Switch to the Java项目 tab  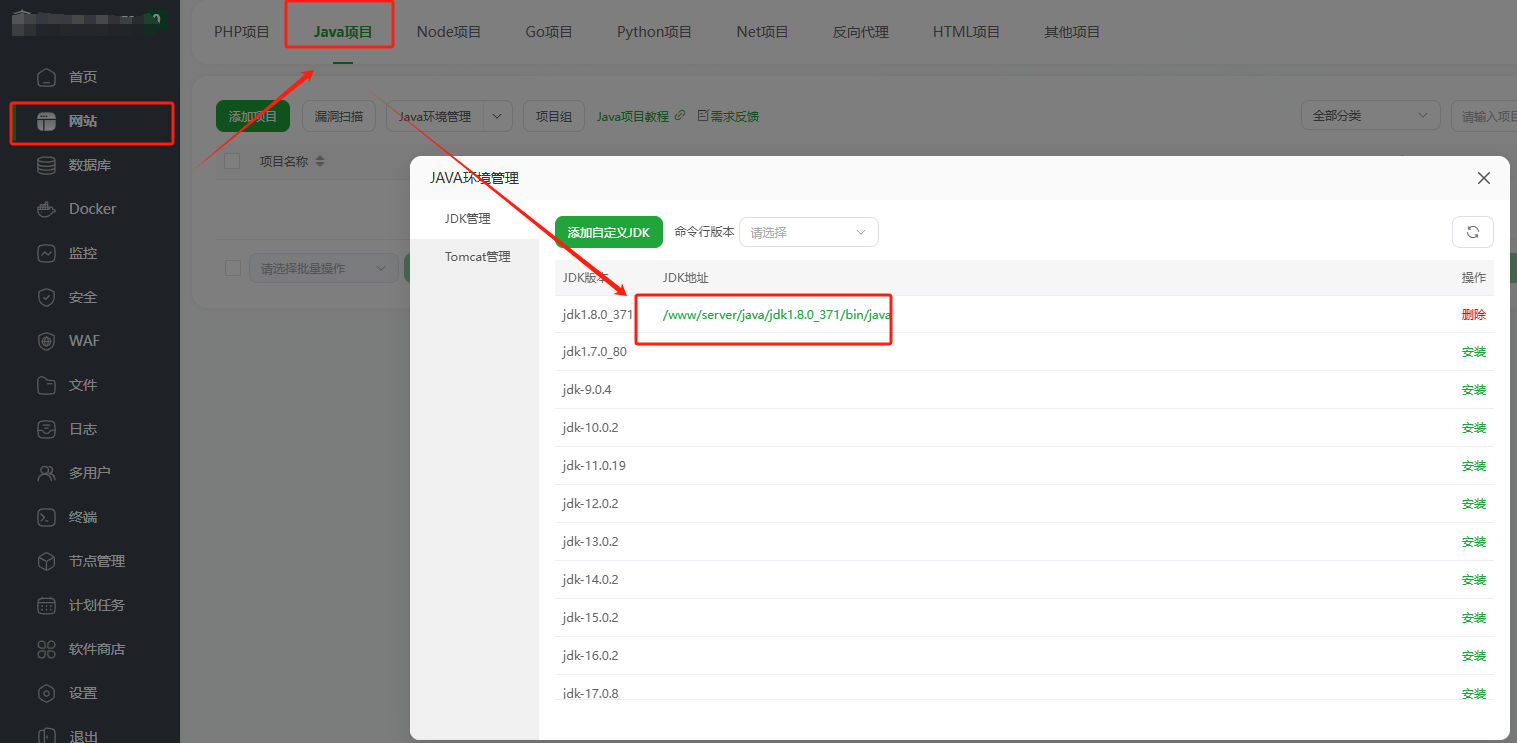[343, 32]
